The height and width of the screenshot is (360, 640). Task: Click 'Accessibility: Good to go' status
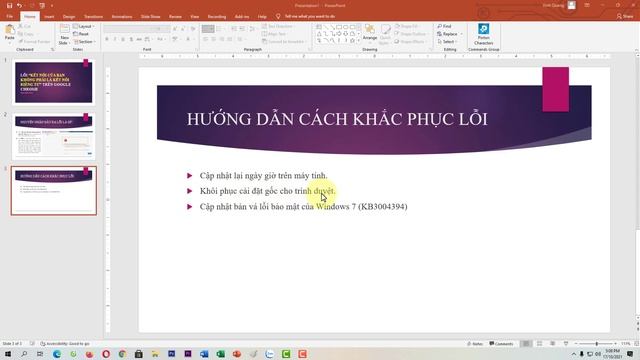pyautogui.click(x=64, y=344)
